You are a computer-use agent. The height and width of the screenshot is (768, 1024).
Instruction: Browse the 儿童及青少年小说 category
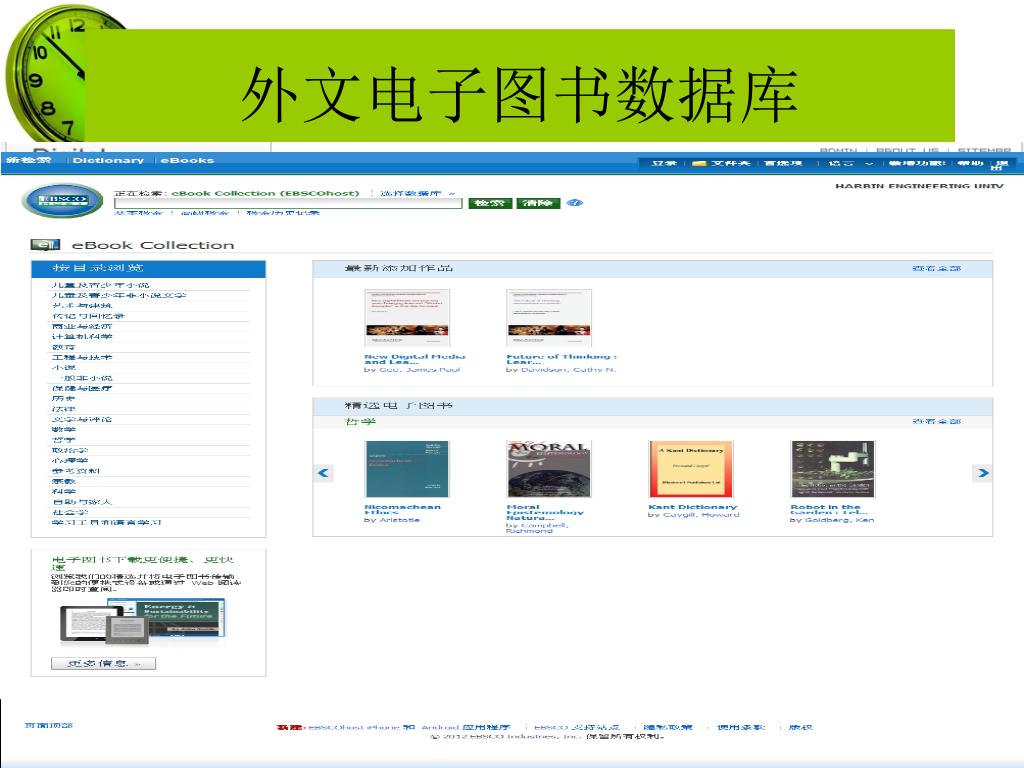pyautogui.click(x=101, y=285)
